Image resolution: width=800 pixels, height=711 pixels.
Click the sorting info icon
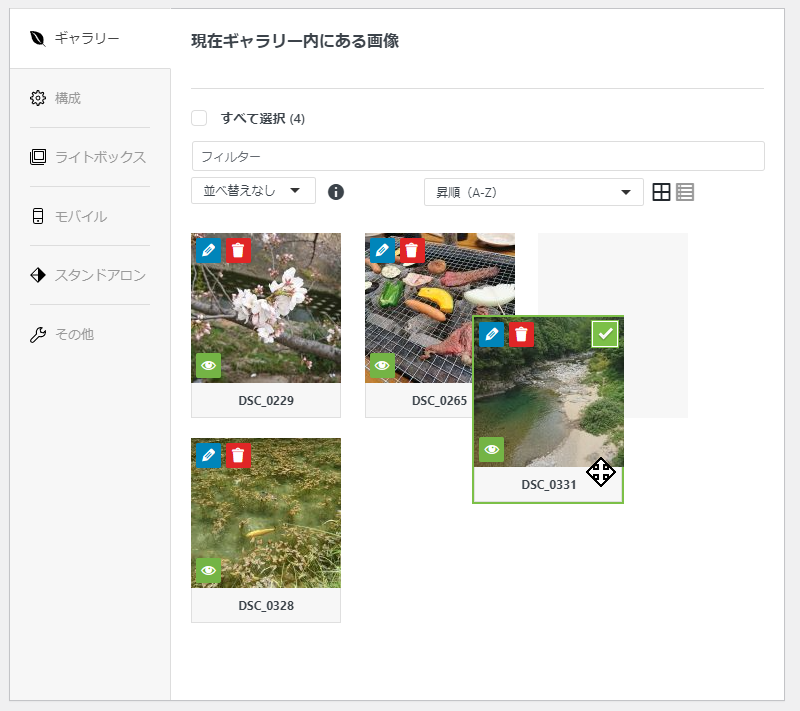[x=336, y=192]
